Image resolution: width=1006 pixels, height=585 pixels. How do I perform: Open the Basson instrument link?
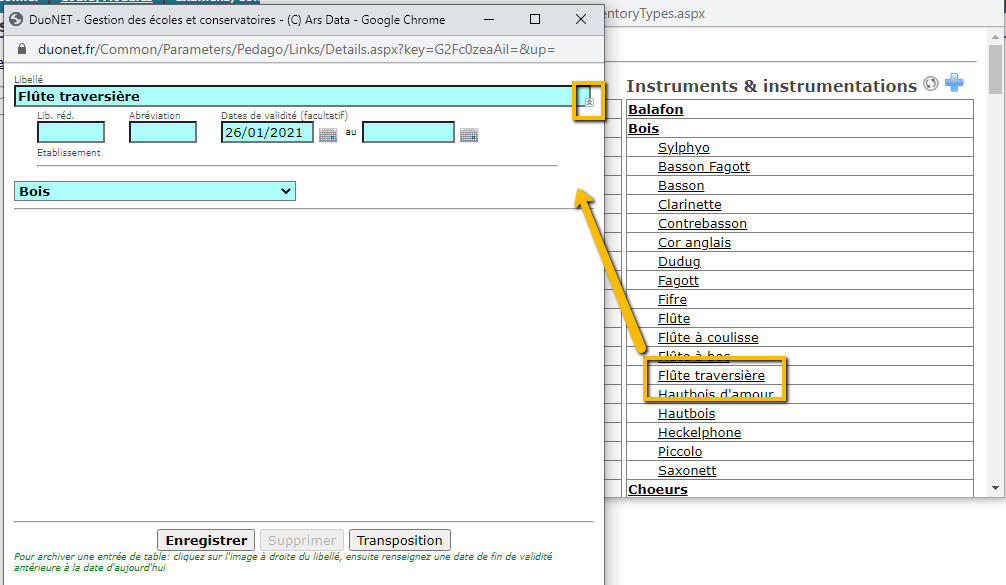[681, 185]
